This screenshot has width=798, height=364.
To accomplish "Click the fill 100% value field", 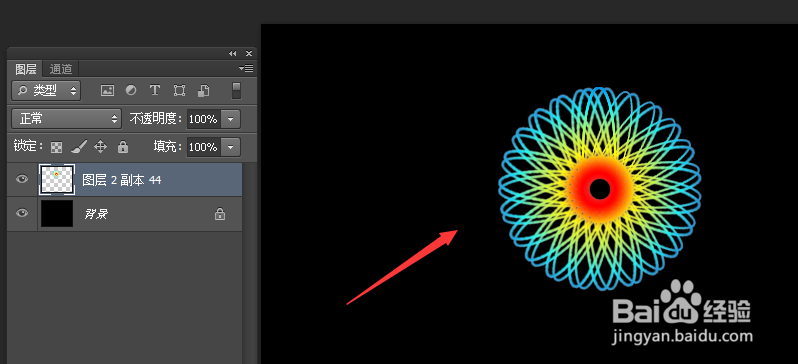I will click(204, 147).
